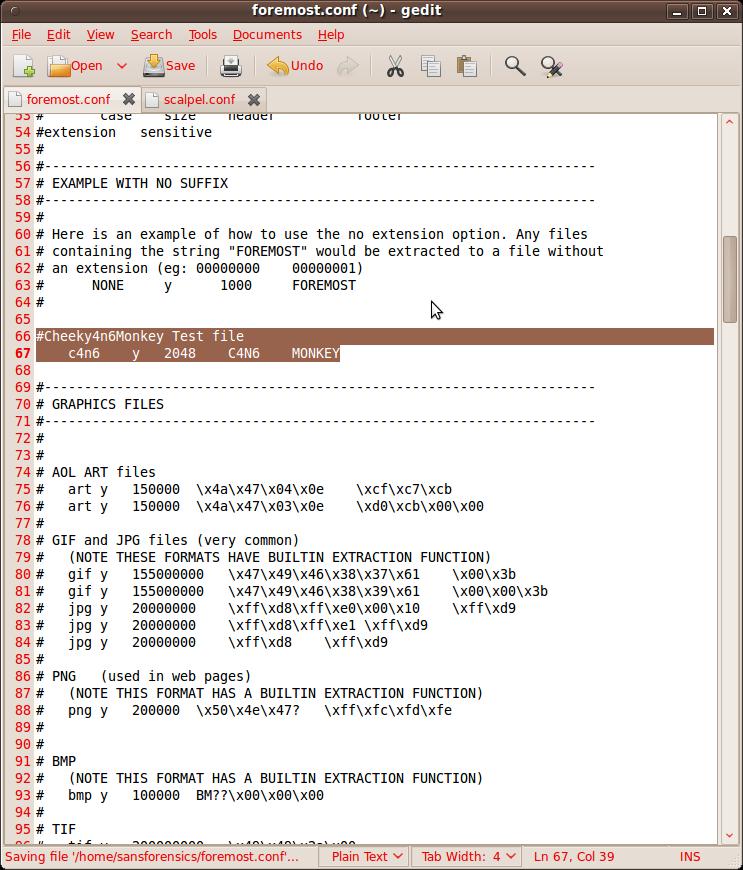Image resolution: width=743 pixels, height=870 pixels.
Task: Click '# AOL ART files' line
Action: point(96,472)
